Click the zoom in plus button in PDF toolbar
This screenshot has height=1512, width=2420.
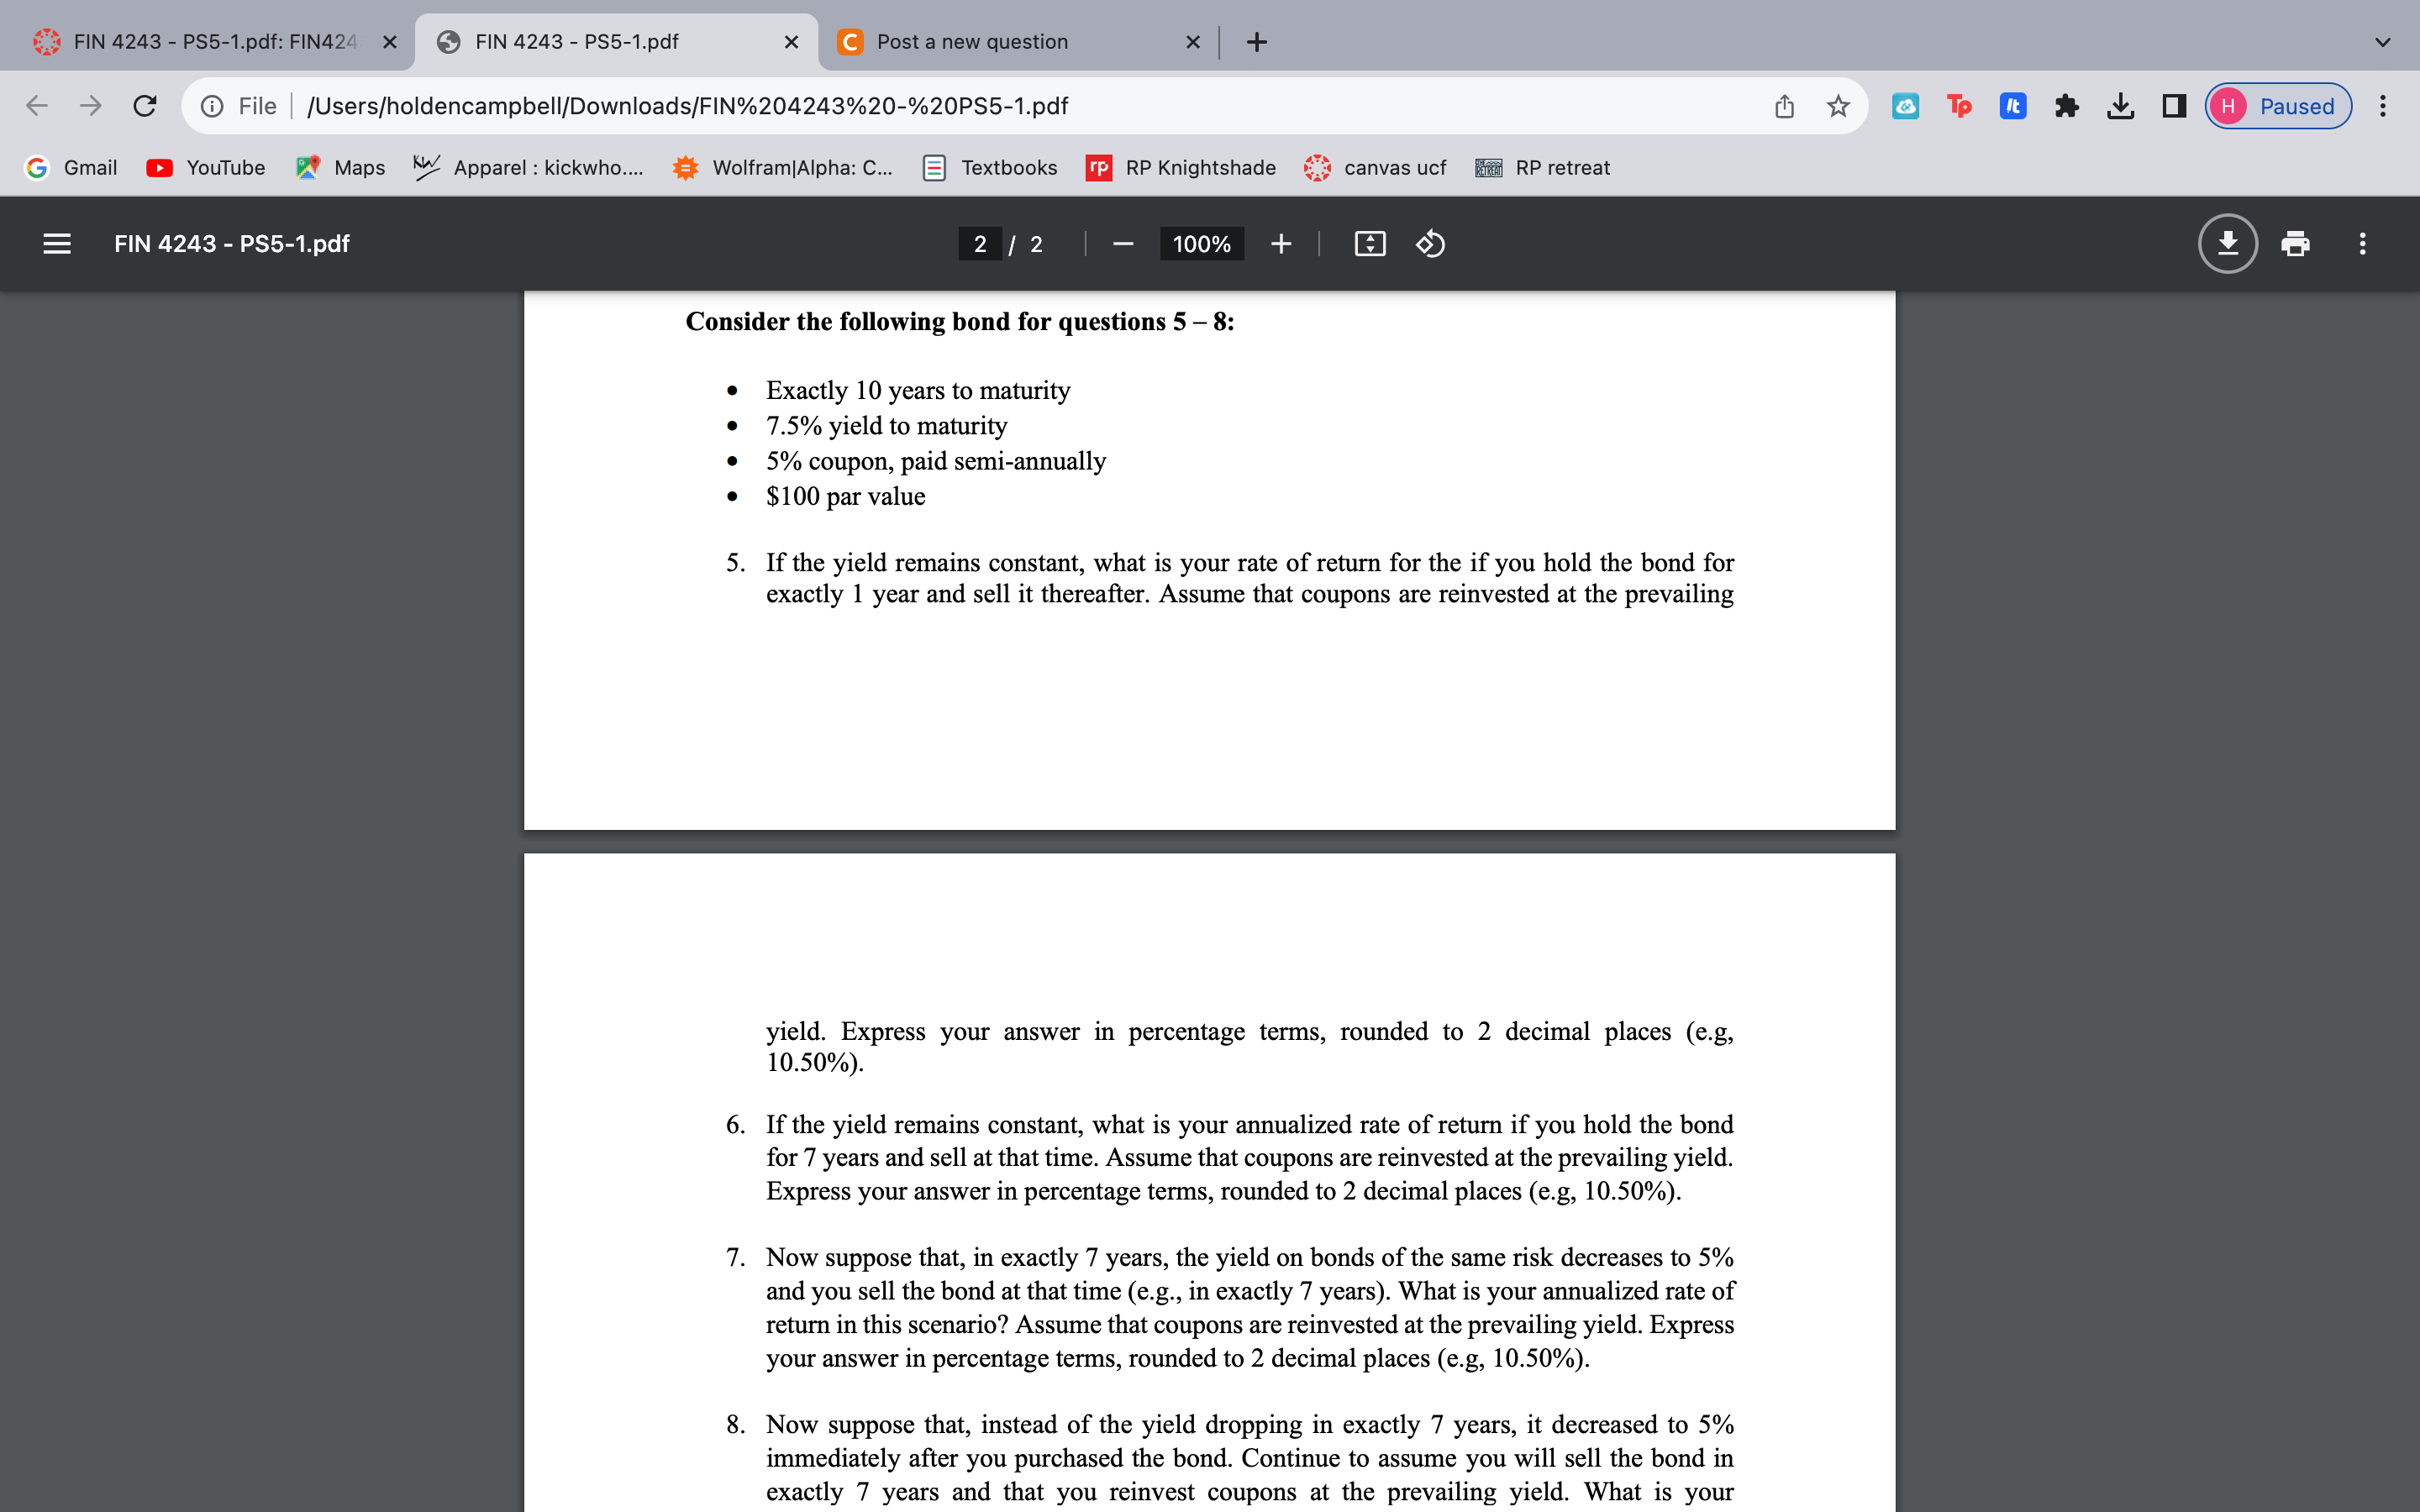point(1281,244)
